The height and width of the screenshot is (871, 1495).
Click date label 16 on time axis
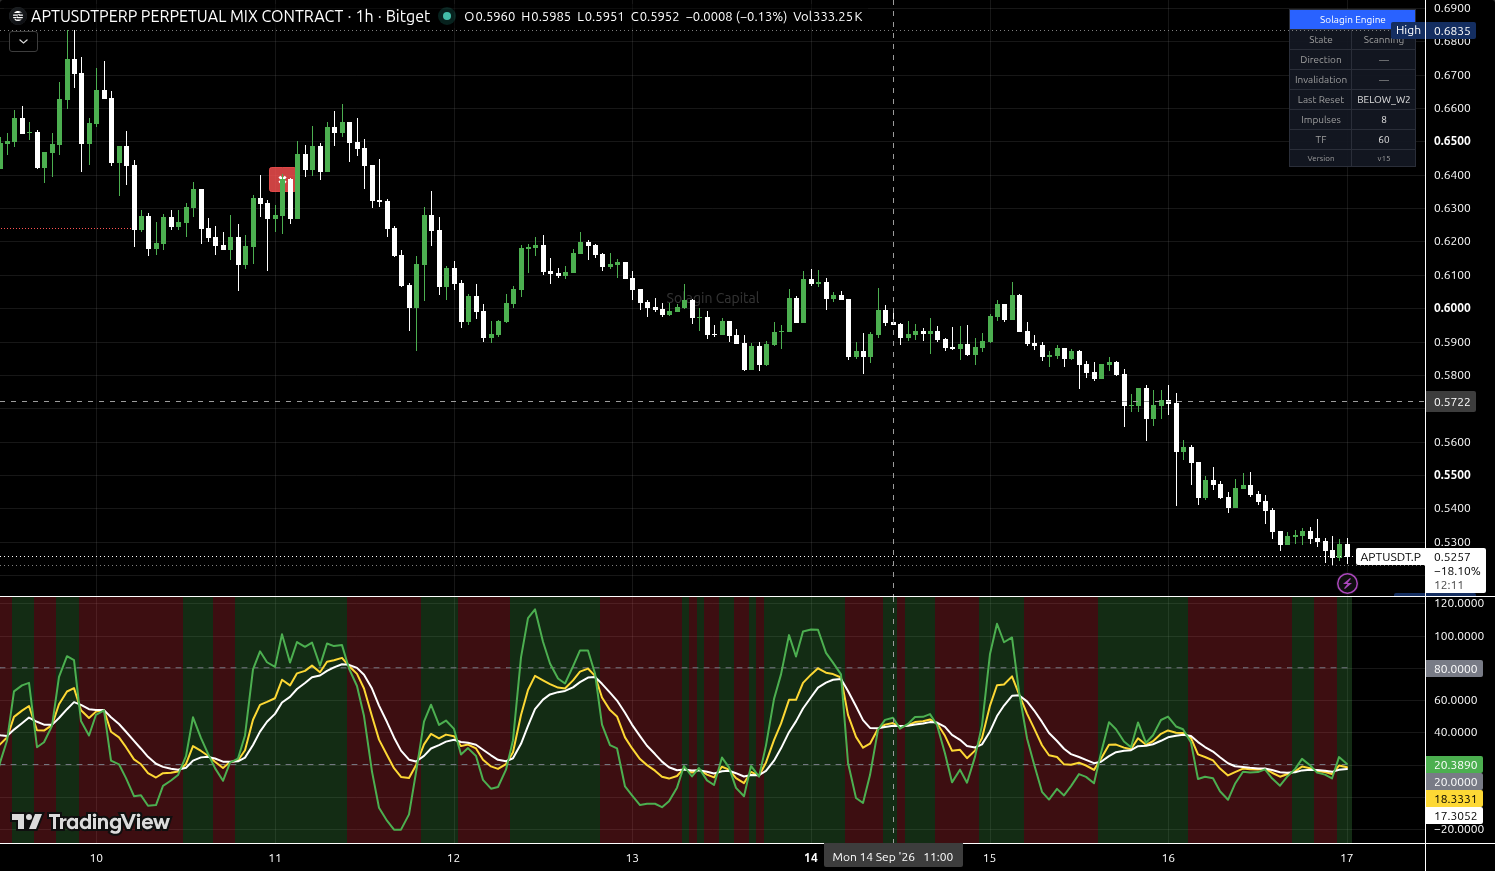1168,857
